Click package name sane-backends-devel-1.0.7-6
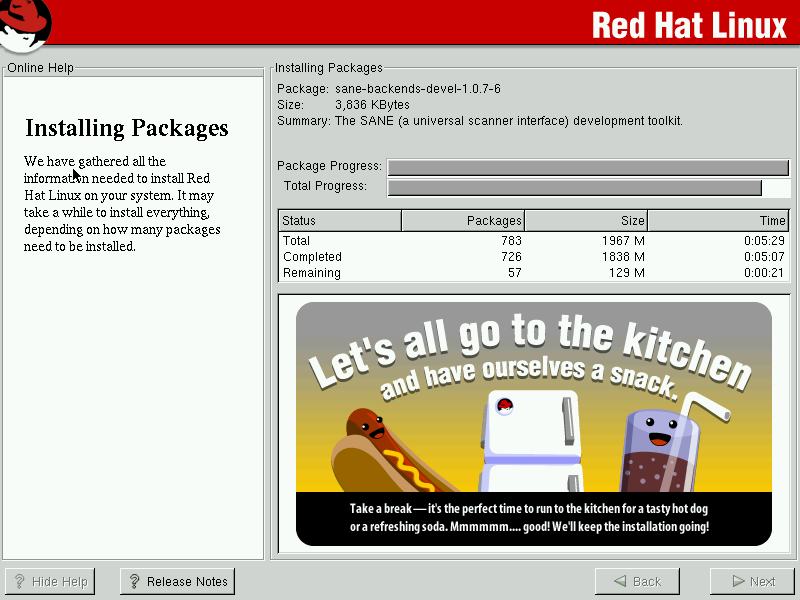800x600 pixels. [x=418, y=89]
